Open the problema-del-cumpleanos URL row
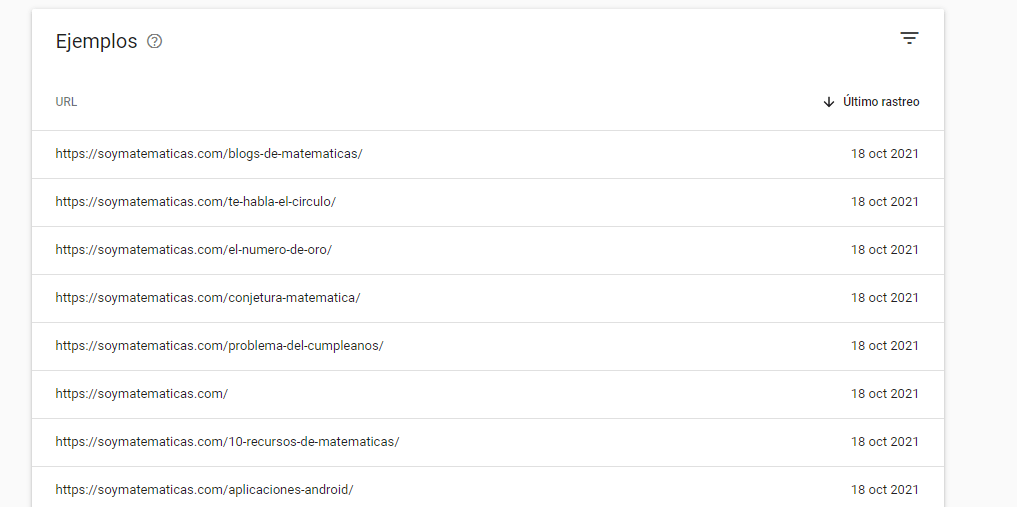The height and width of the screenshot is (507, 1017). [x=488, y=346]
